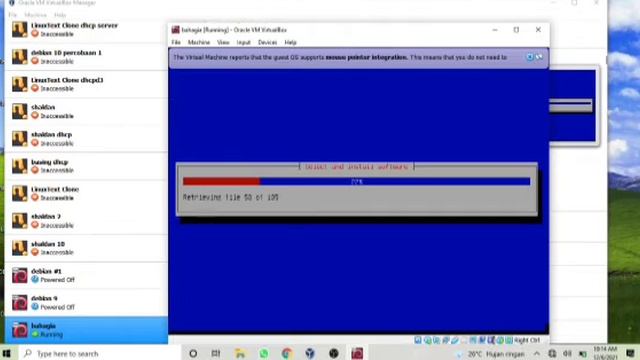Image resolution: width=640 pixels, height=360 pixels.
Task: Open View menu in the VM window
Action: click(x=223, y=42)
